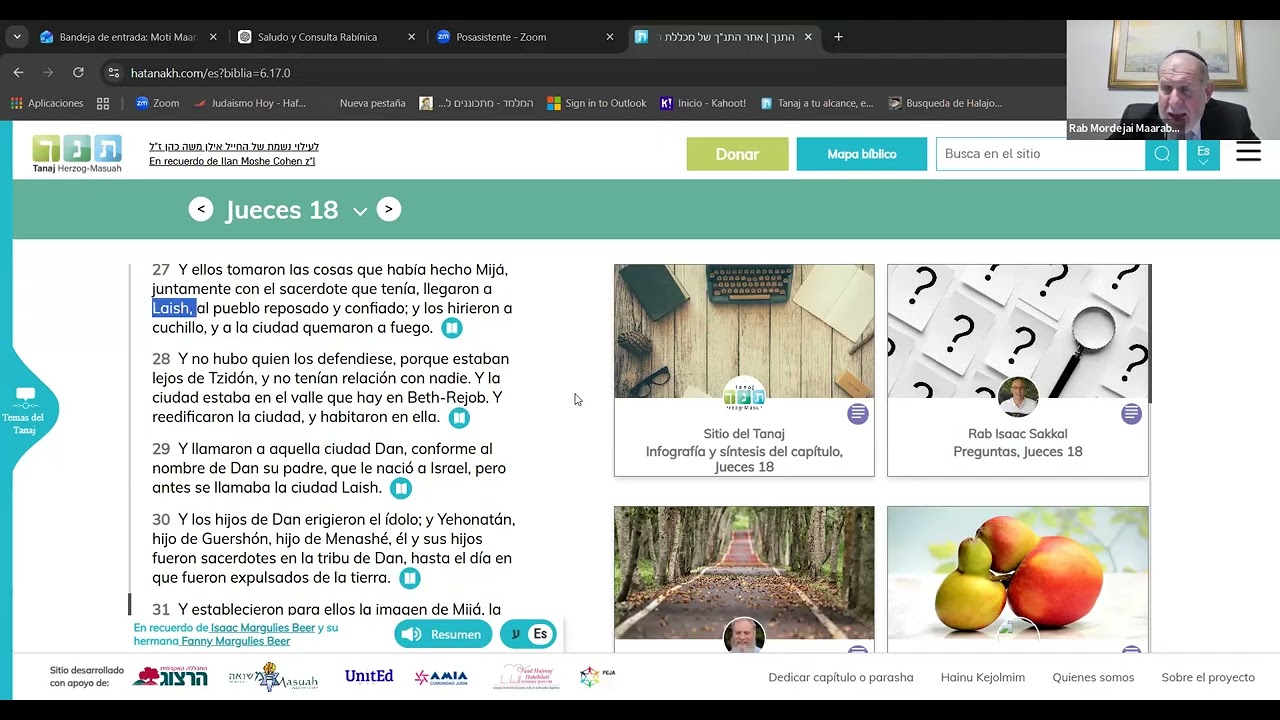1280x720 pixels.
Task: Click the search magnifier icon next to search box
Action: coord(1162,154)
